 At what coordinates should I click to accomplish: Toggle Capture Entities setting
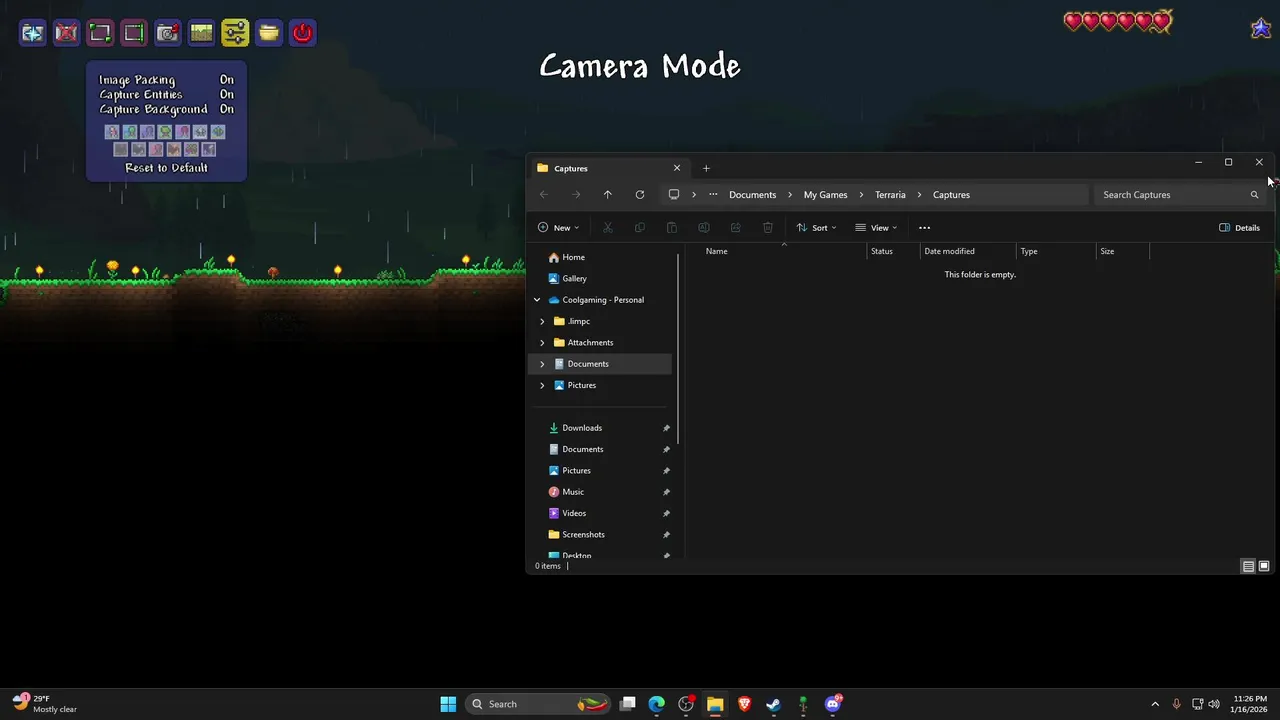tap(166, 94)
